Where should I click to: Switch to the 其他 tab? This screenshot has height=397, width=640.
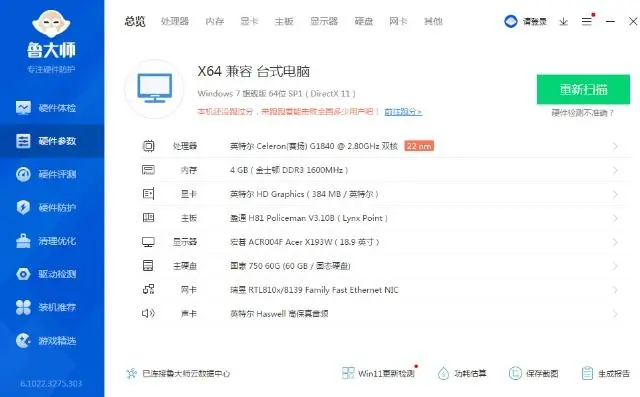[x=433, y=21]
